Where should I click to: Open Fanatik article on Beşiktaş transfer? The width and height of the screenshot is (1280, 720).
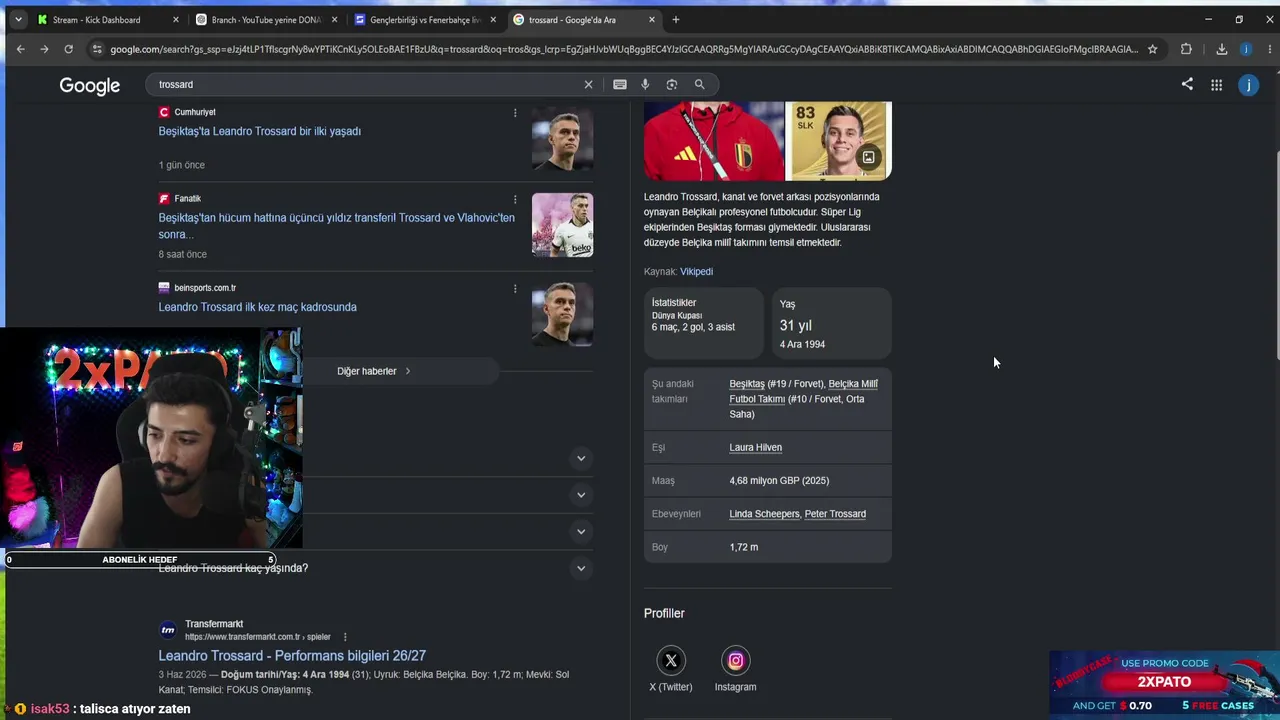tap(337, 226)
